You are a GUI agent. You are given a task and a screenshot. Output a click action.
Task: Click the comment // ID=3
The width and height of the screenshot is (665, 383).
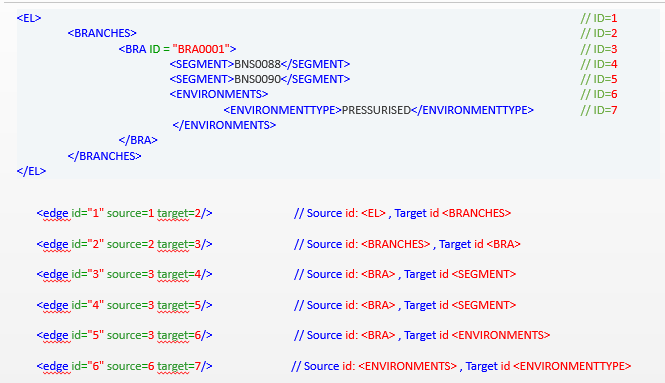click(x=599, y=49)
